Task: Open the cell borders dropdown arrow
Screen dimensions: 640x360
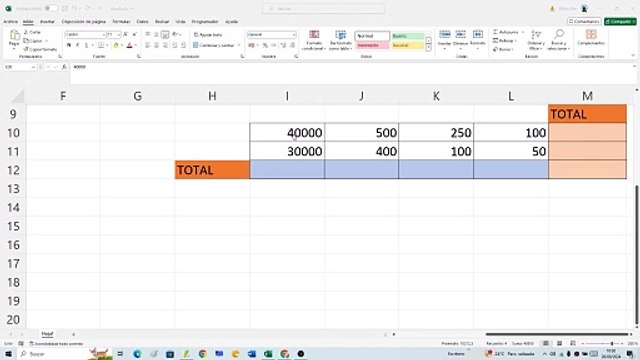Action: coord(107,45)
